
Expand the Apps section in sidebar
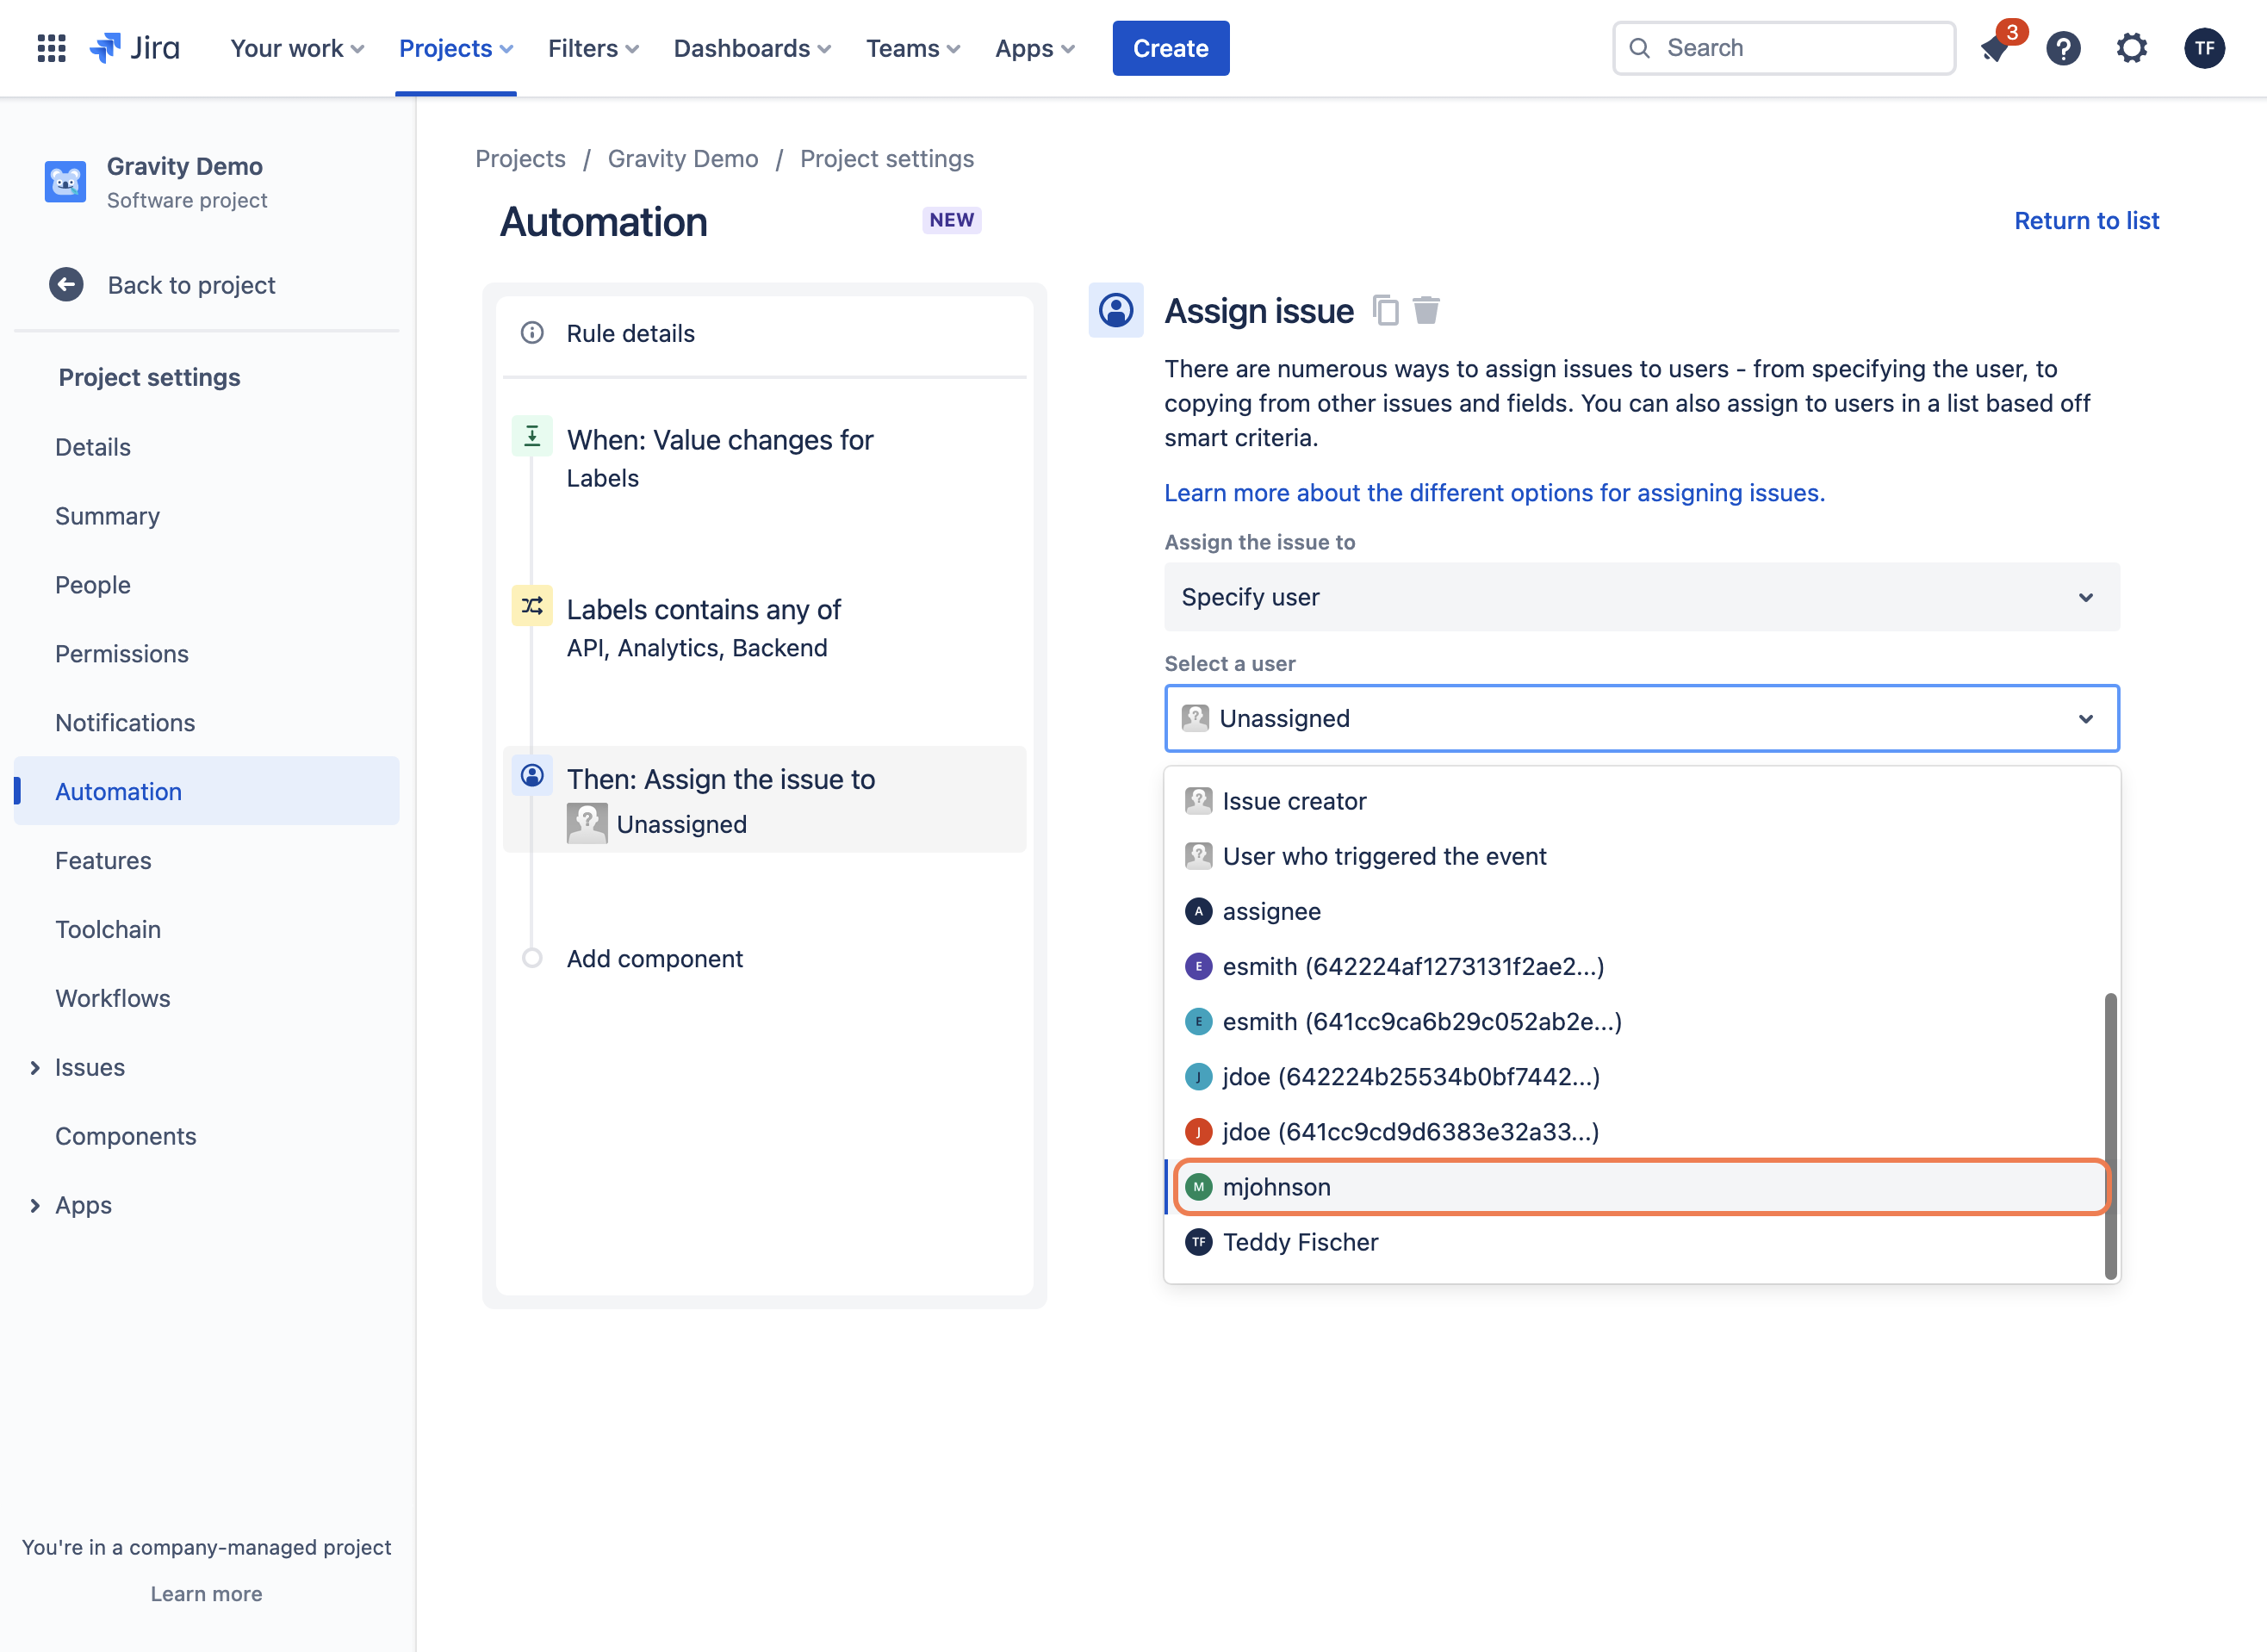tap(35, 1205)
